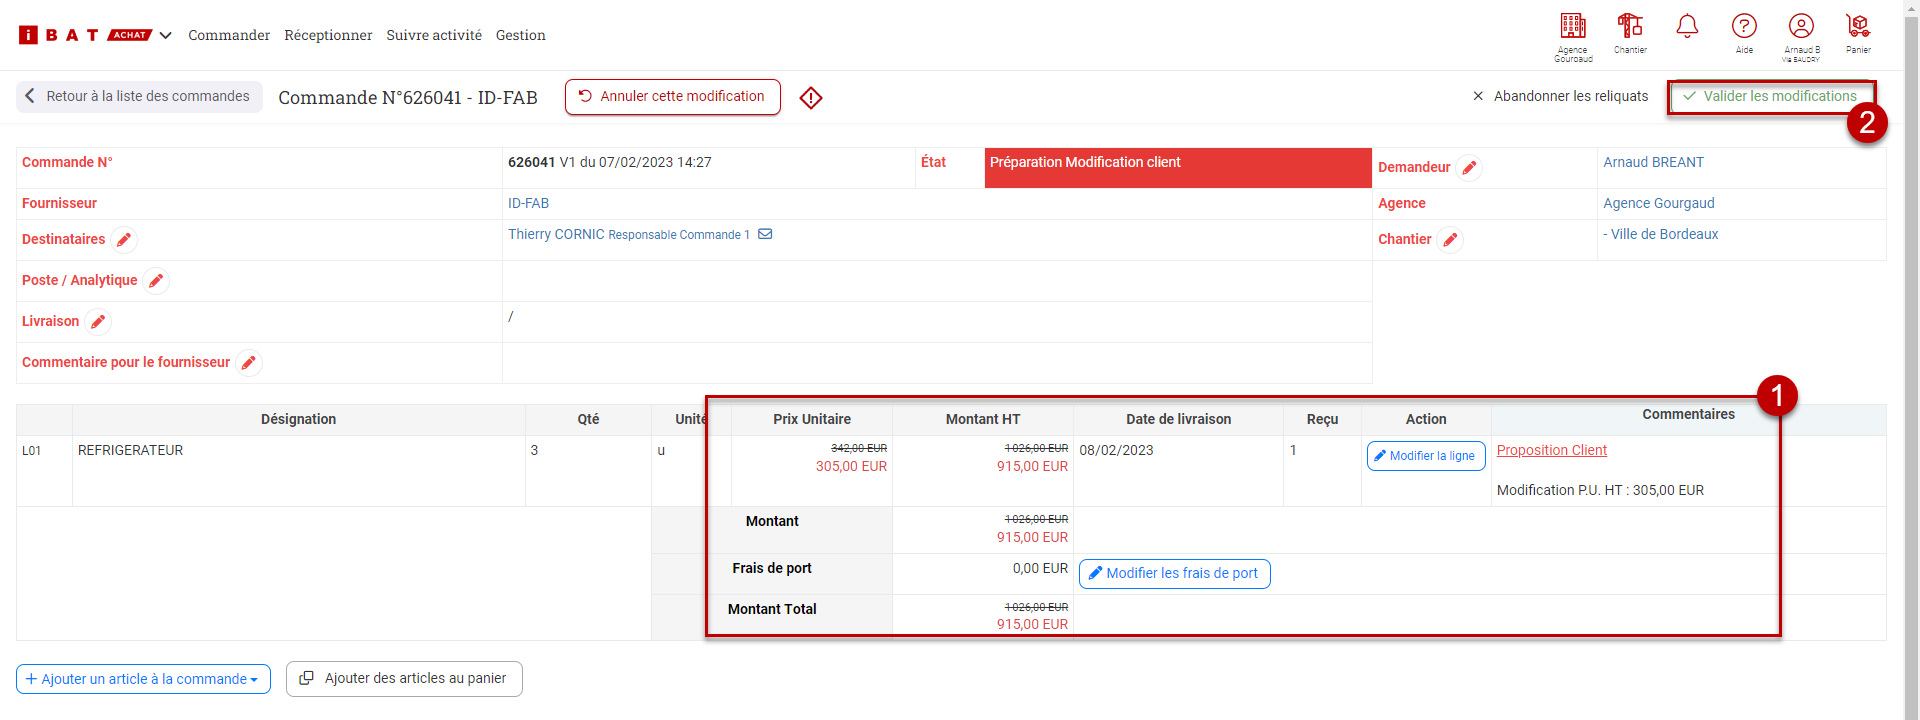Open the notifications bell
The image size is (1920, 720).
click(x=1687, y=27)
